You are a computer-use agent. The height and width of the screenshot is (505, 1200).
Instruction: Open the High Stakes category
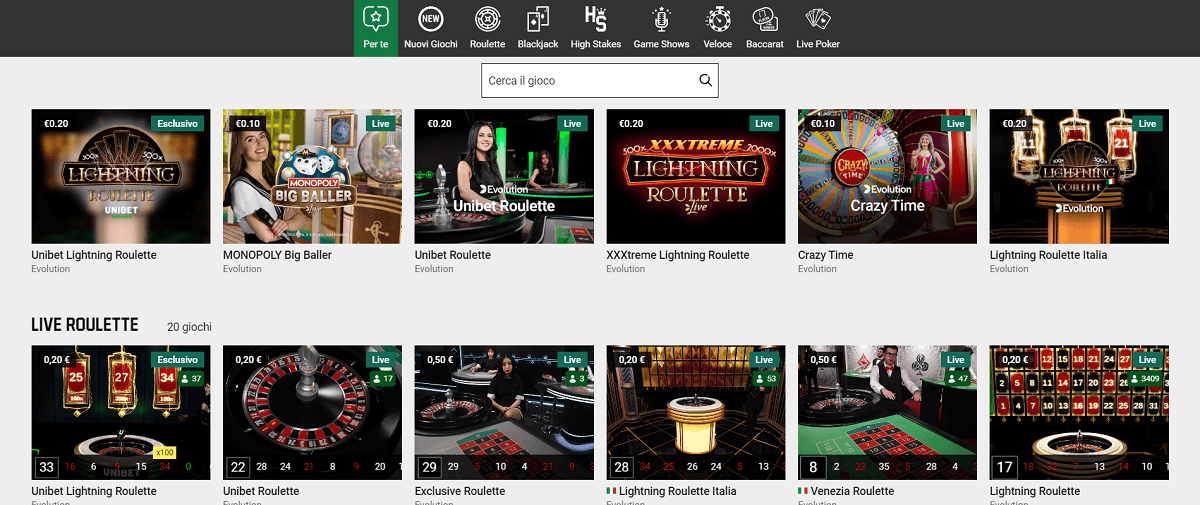[x=596, y=28]
